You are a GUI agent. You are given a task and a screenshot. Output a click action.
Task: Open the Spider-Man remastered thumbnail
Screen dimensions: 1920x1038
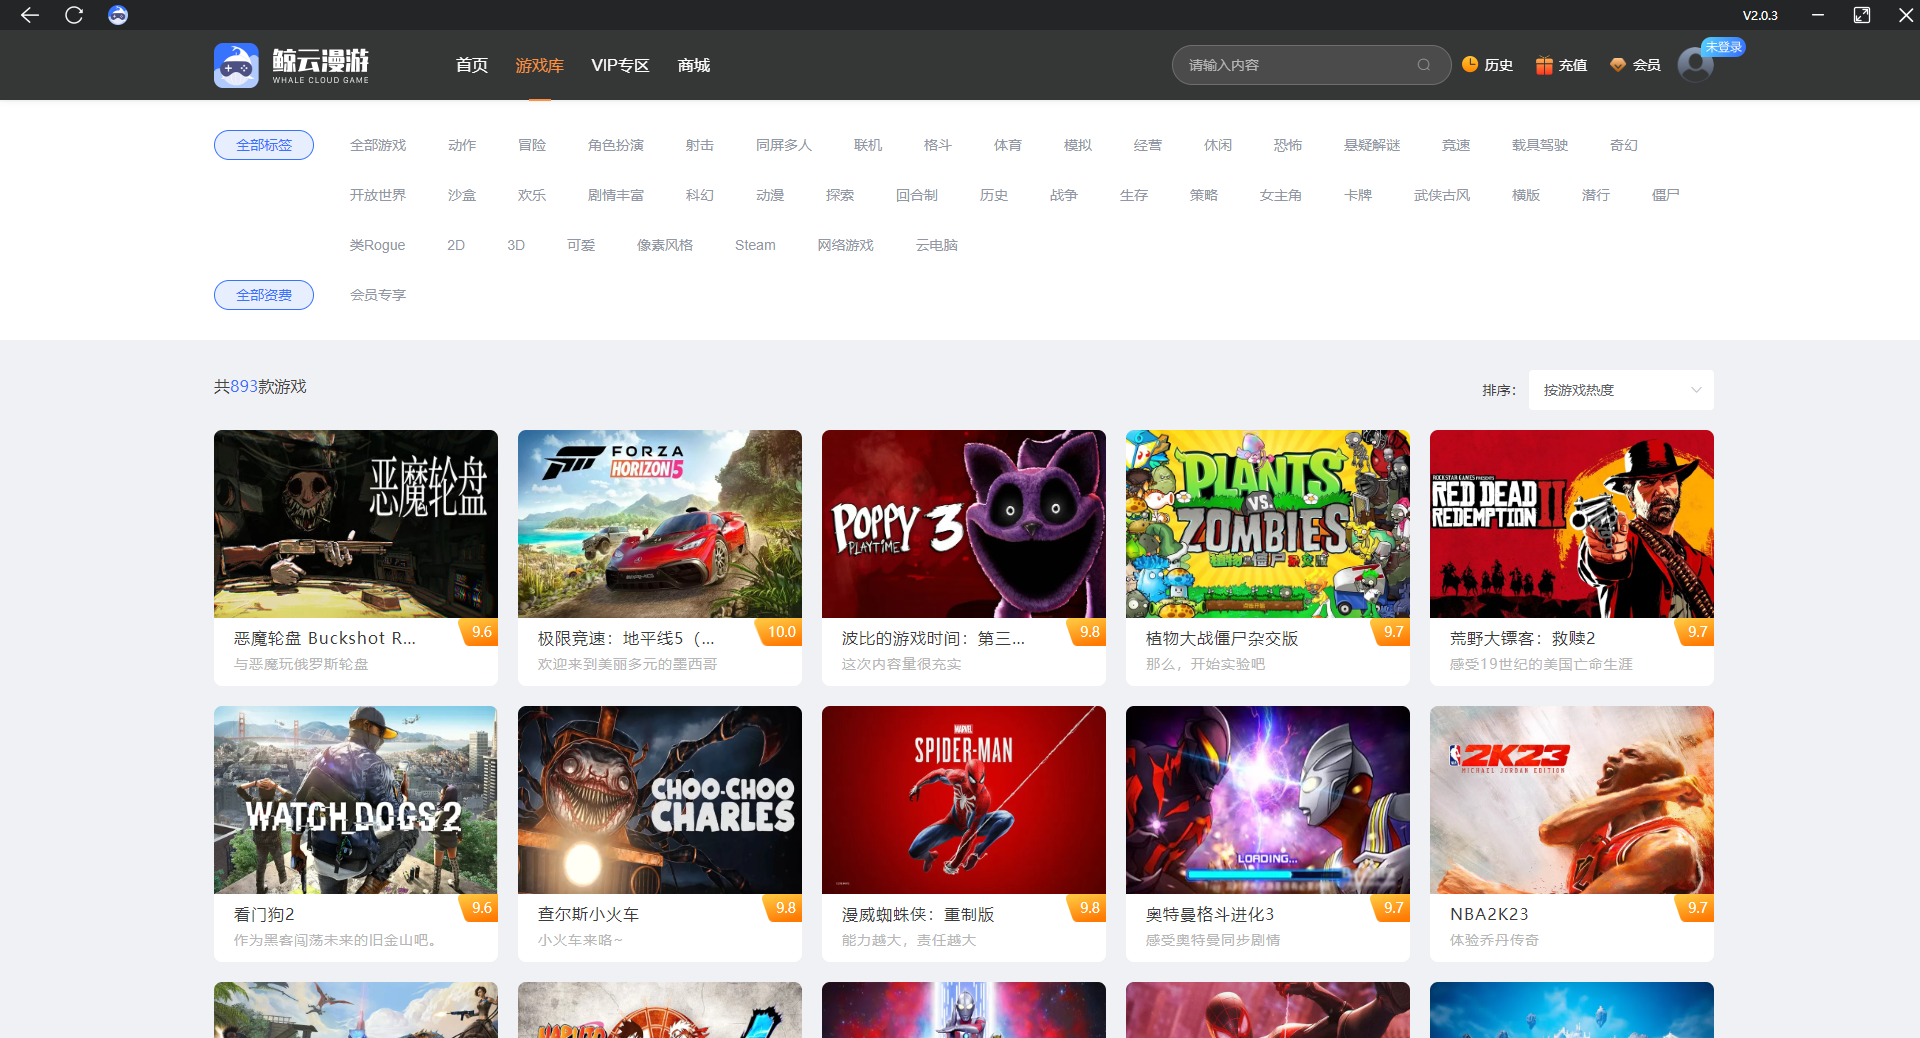pos(964,800)
